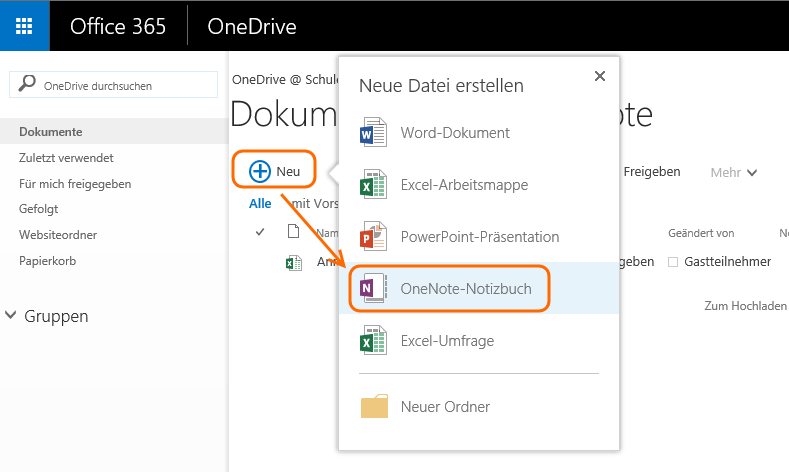Switch to the Alle view tab
This screenshot has height=472, width=789.
click(260, 203)
